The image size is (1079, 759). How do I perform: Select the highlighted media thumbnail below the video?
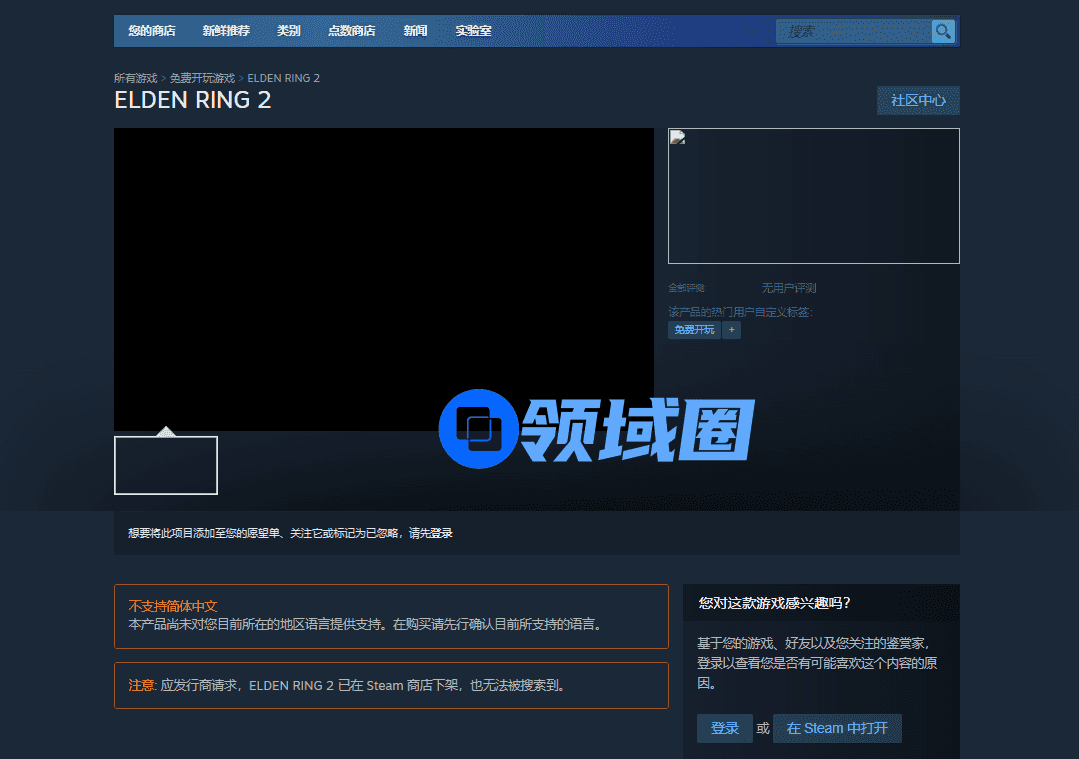pos(166,465)
